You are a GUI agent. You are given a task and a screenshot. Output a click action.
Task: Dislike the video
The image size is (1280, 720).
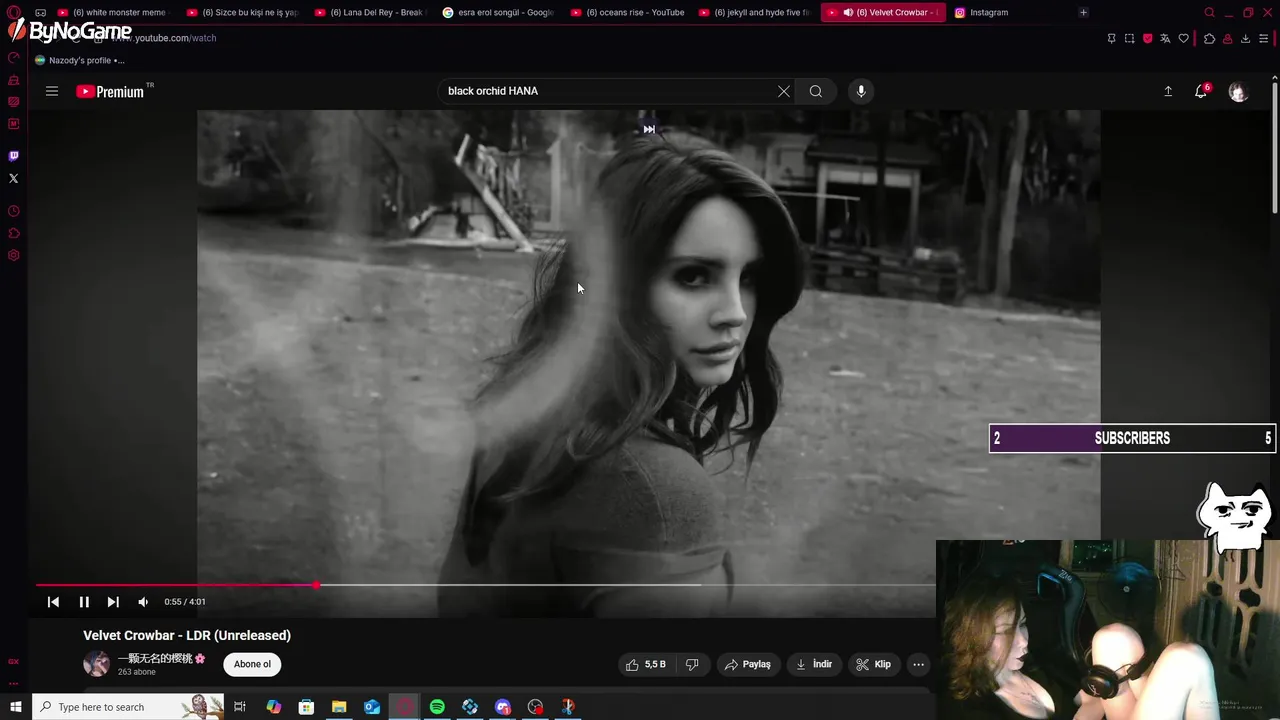(x=691, y=664)
